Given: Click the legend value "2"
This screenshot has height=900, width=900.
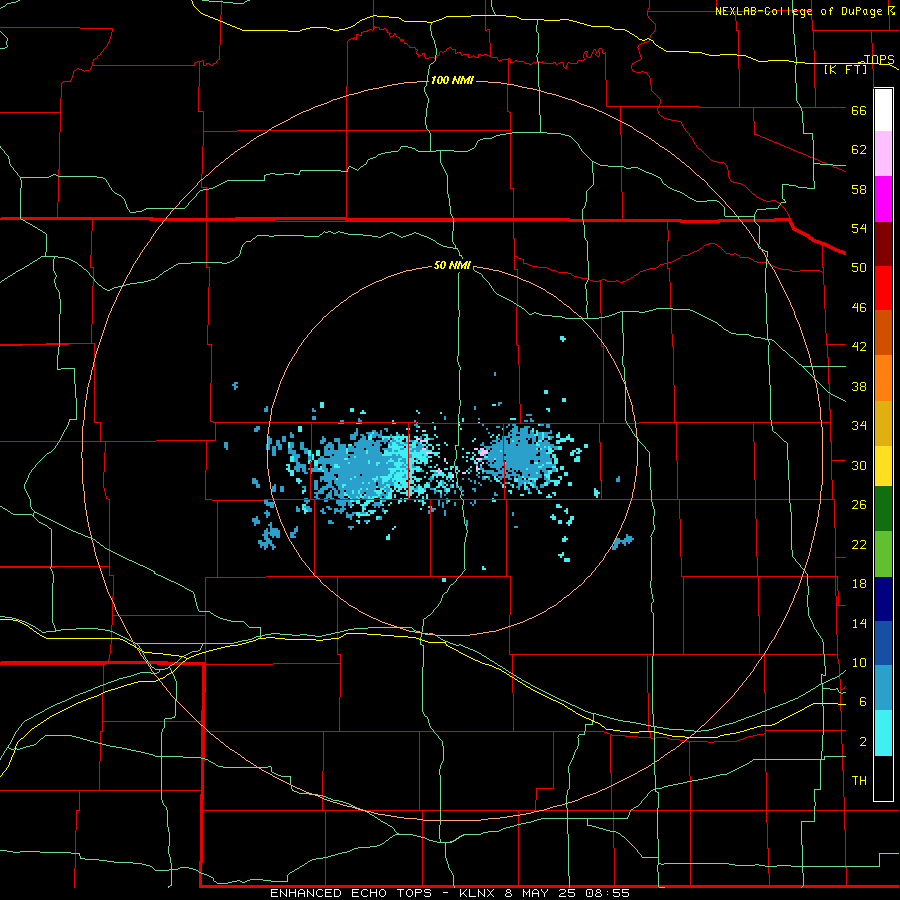Looking at the screenshot, I should (x=863, y=741).
